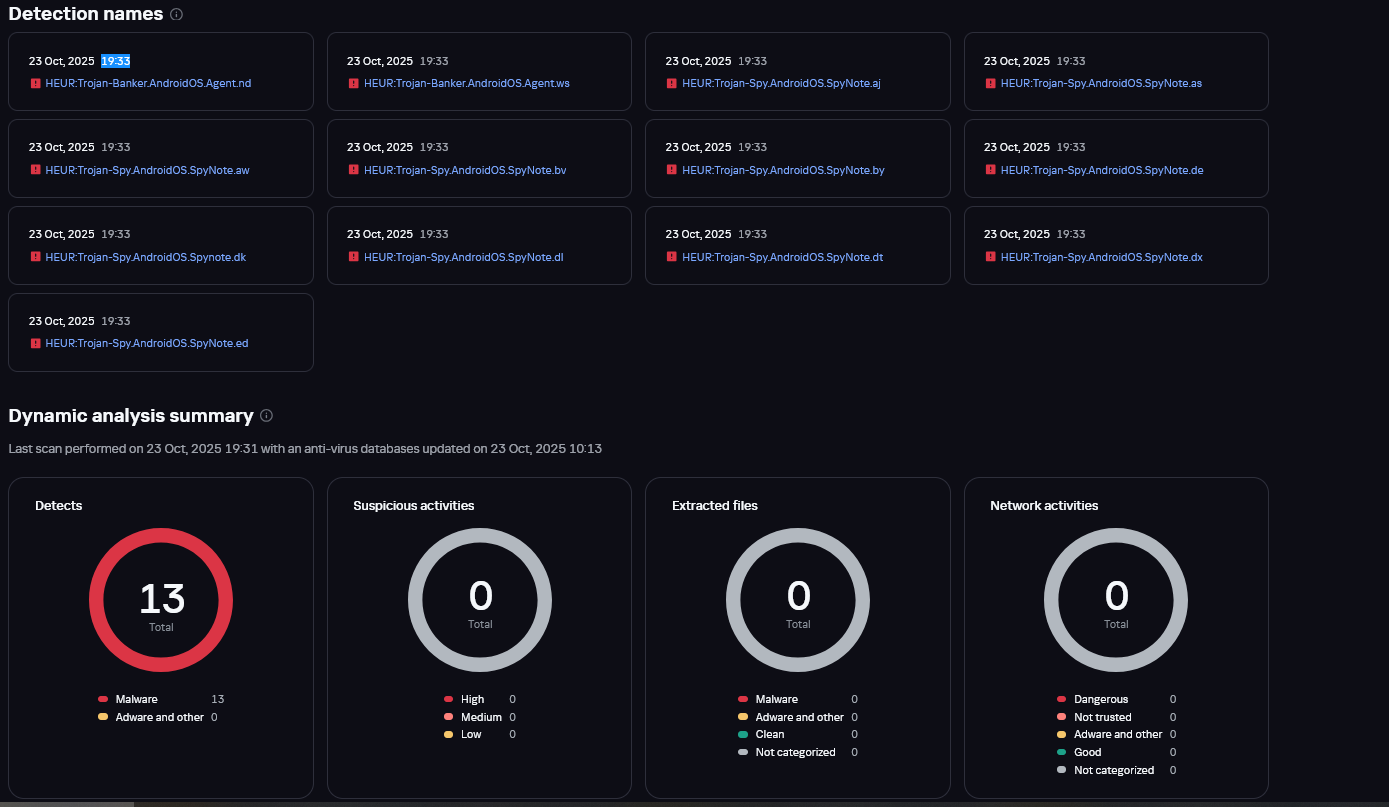Click green Clean legend dot in Extracted files
Screen dimensions: 1389x807
click(x=743, y=735)
